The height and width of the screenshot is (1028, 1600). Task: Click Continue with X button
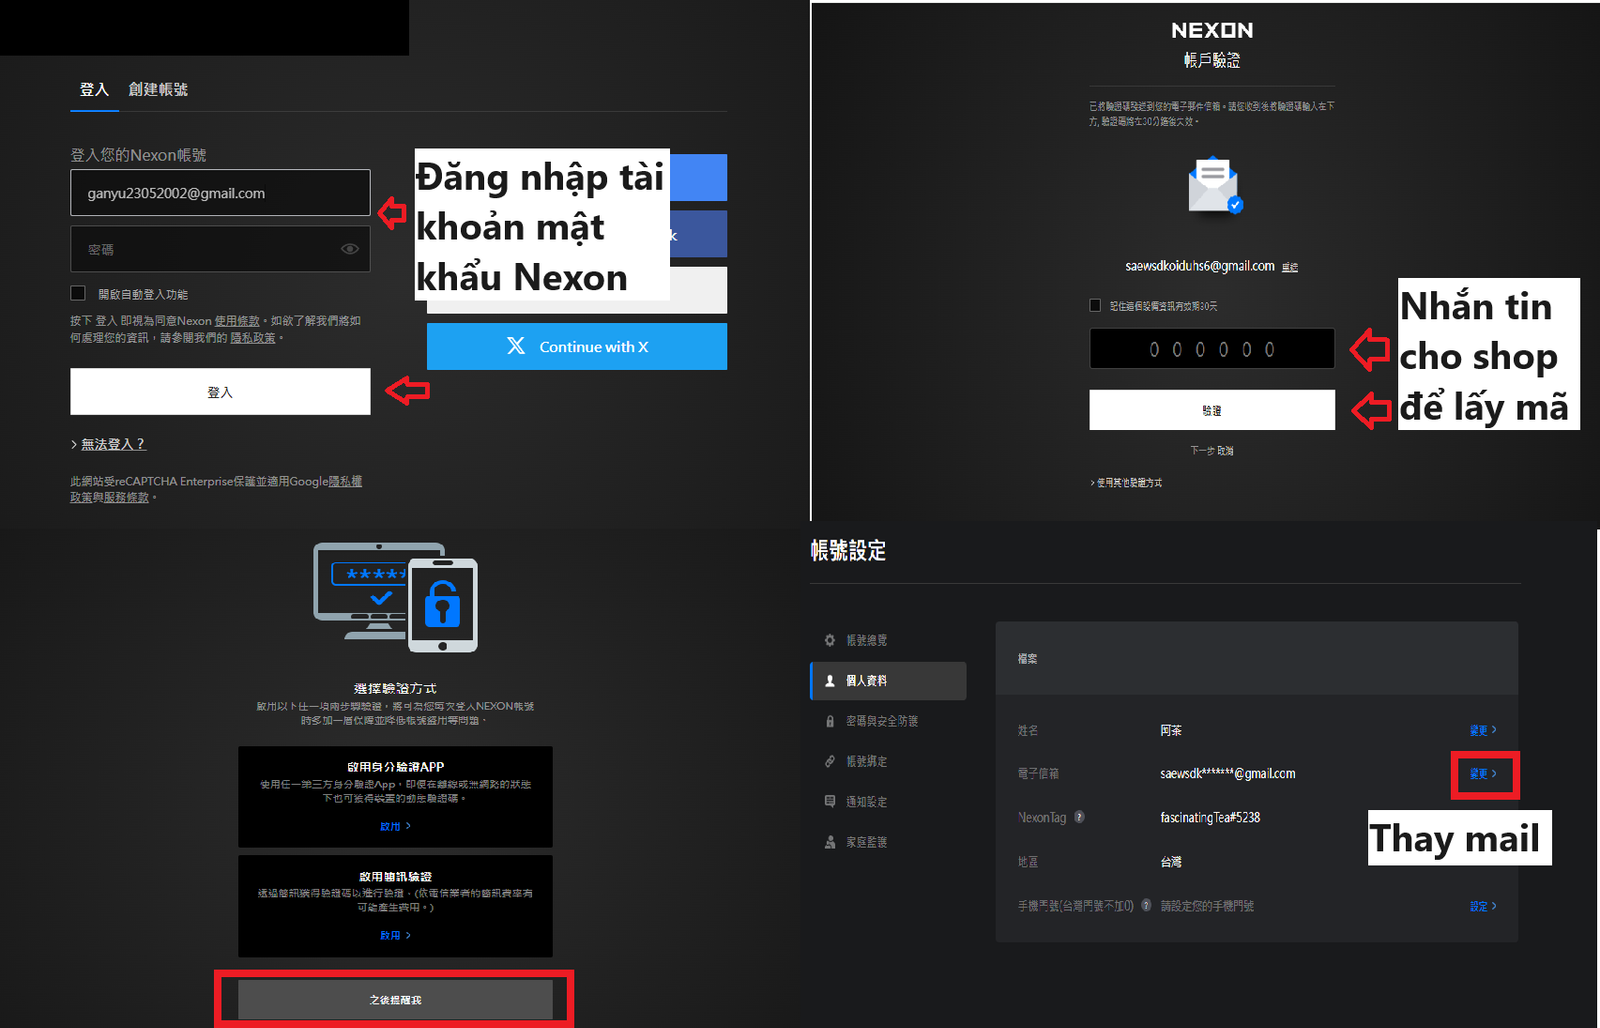577,346
